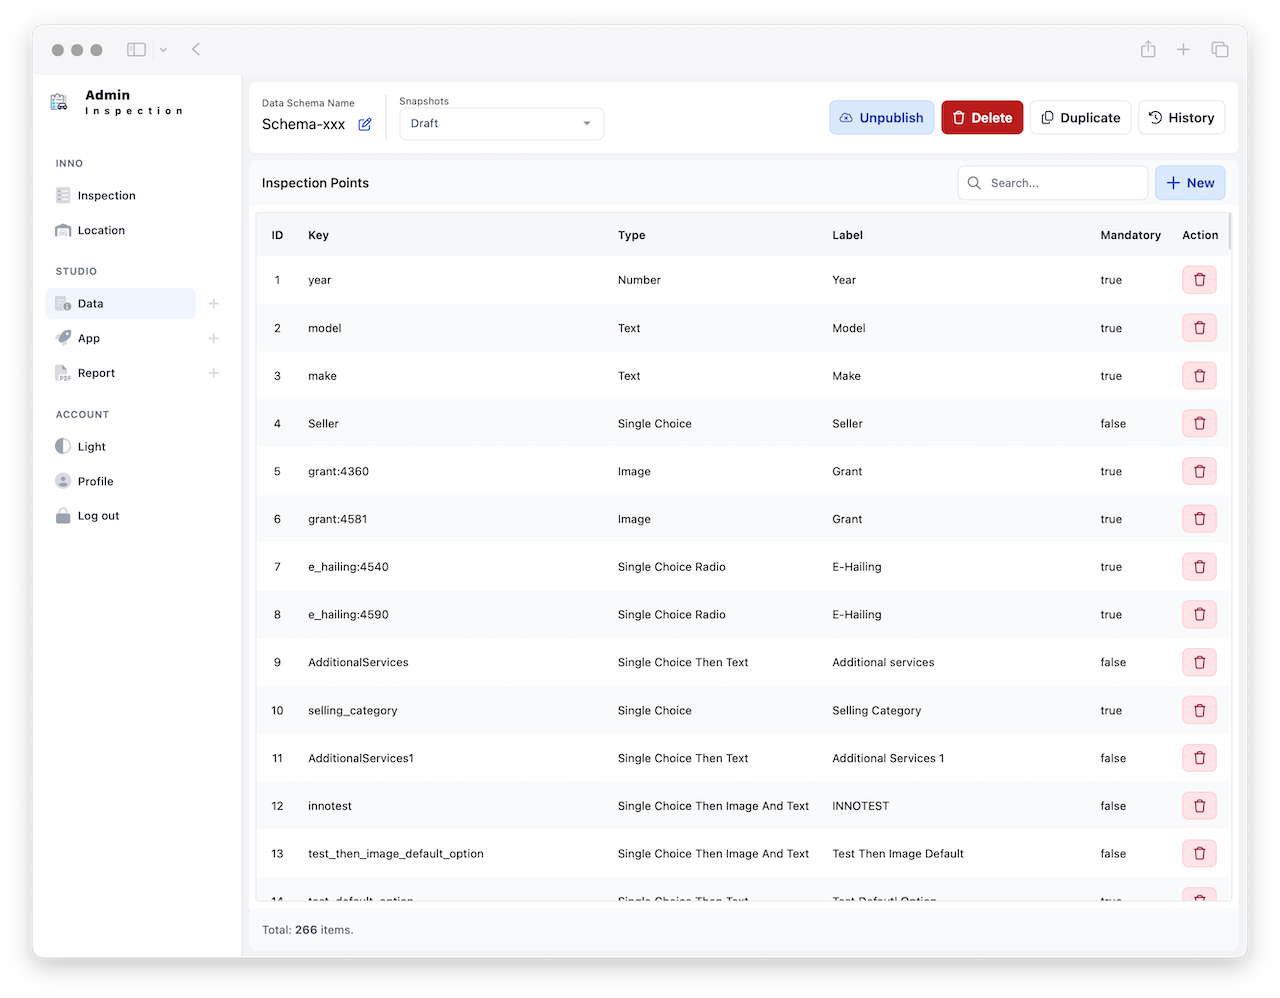This screenshot has height=998, width=1280.
Task: Click the Unpublish button
Action: [881, 118]
